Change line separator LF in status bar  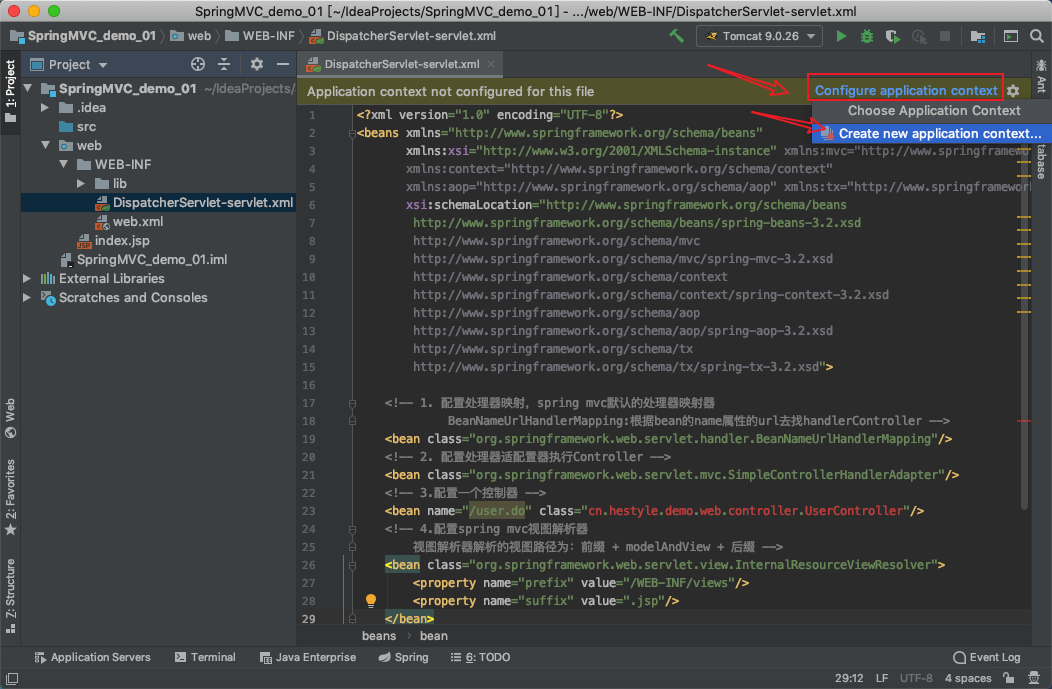(882, 678)
